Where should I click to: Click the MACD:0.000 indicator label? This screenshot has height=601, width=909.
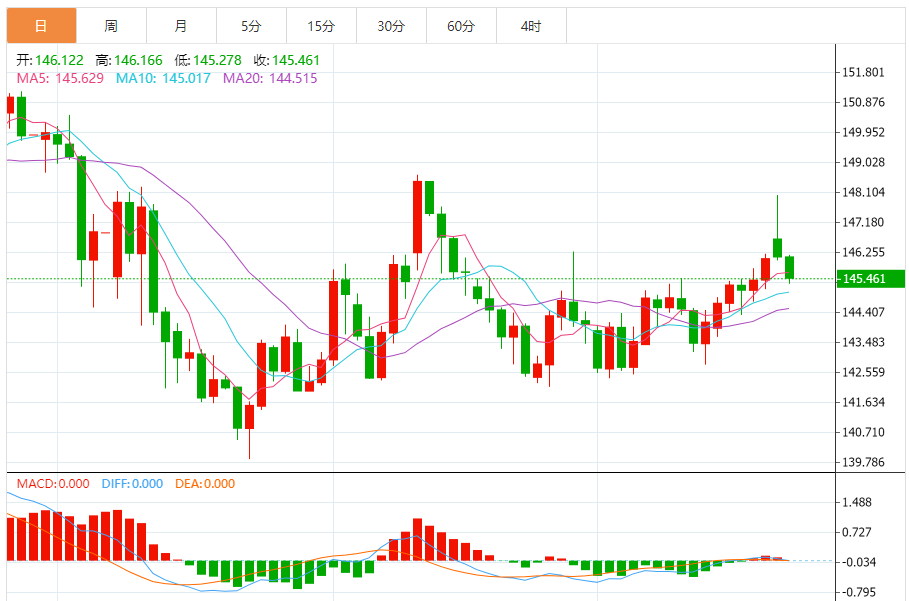(x=53, y=484)
